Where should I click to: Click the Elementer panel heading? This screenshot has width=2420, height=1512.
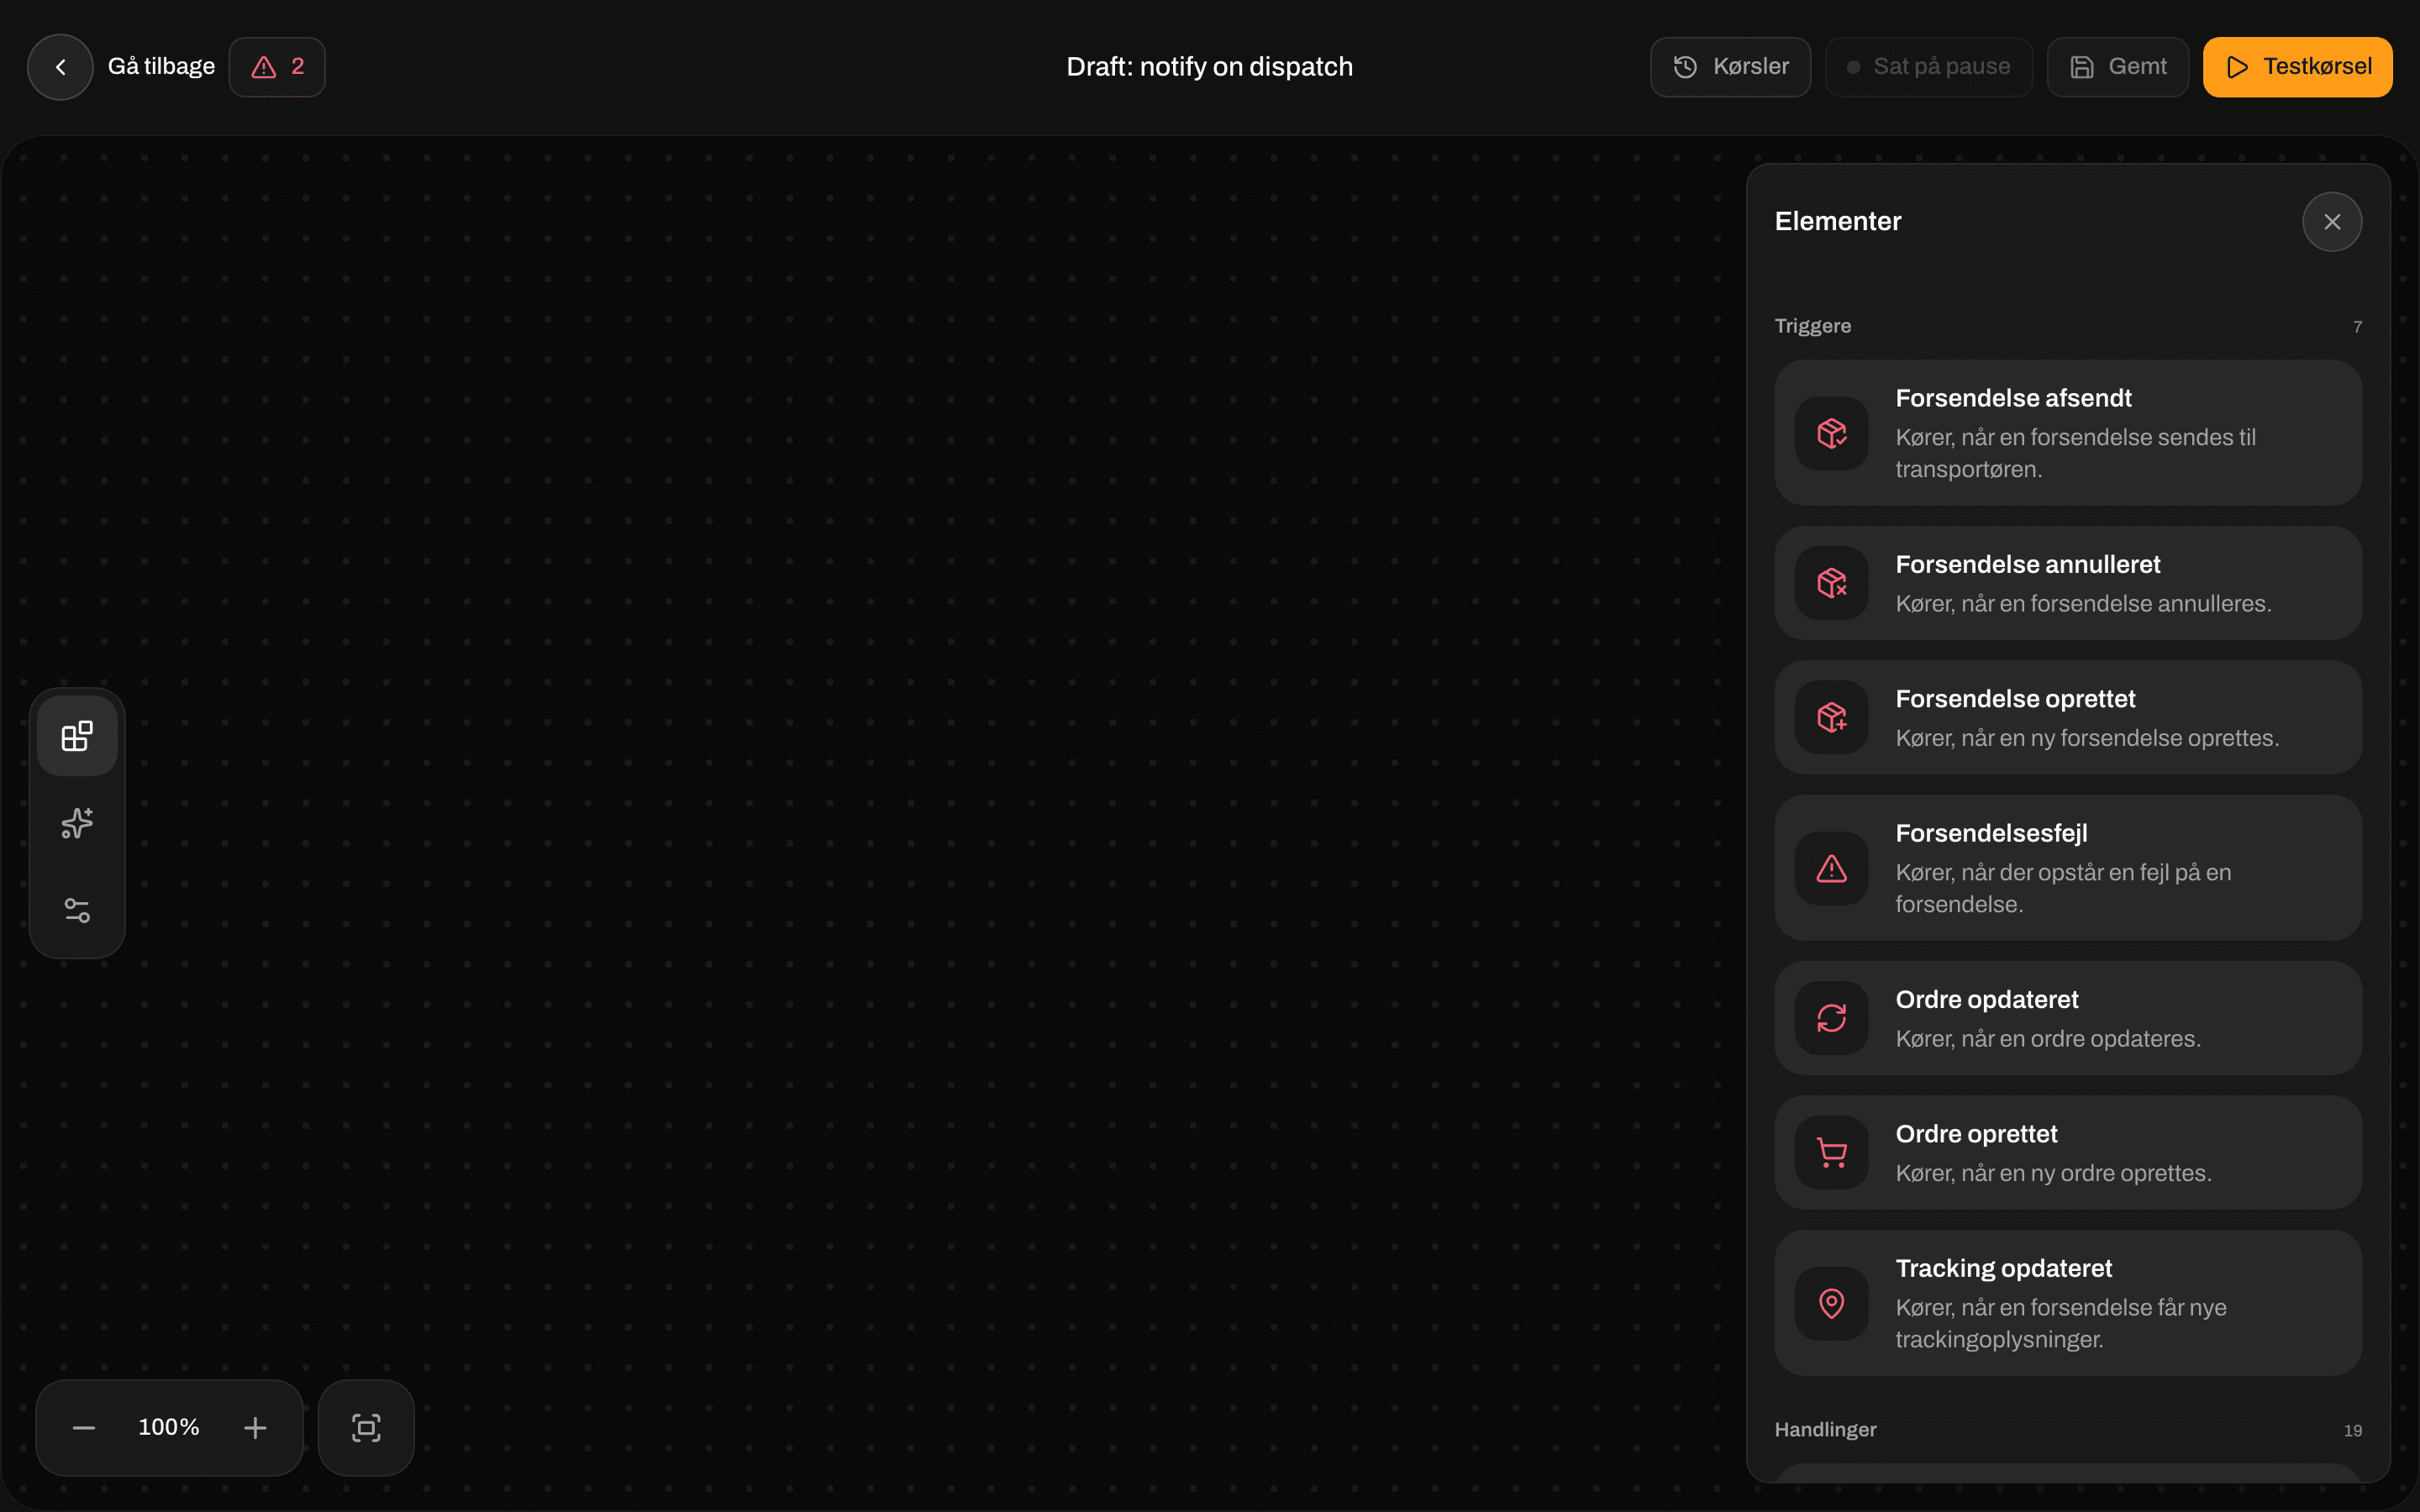coord(1837,221)
